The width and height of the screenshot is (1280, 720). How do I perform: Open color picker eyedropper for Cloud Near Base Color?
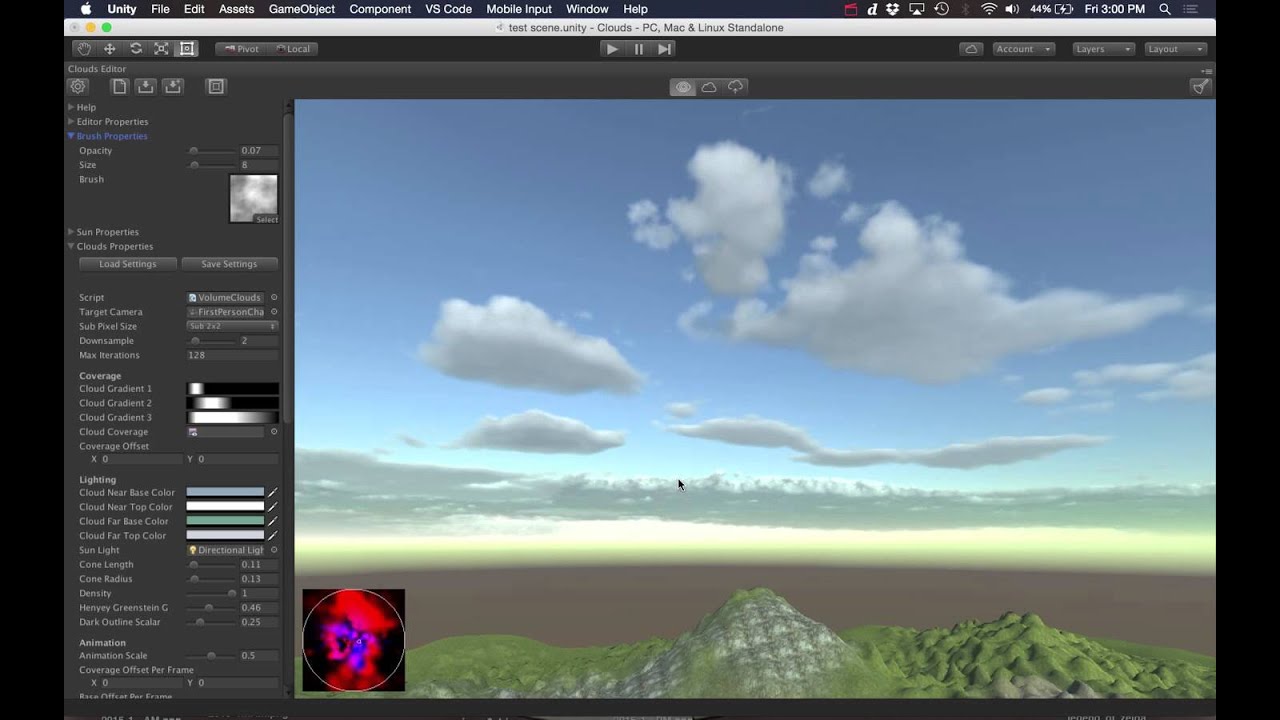click(x=272, y=493)
